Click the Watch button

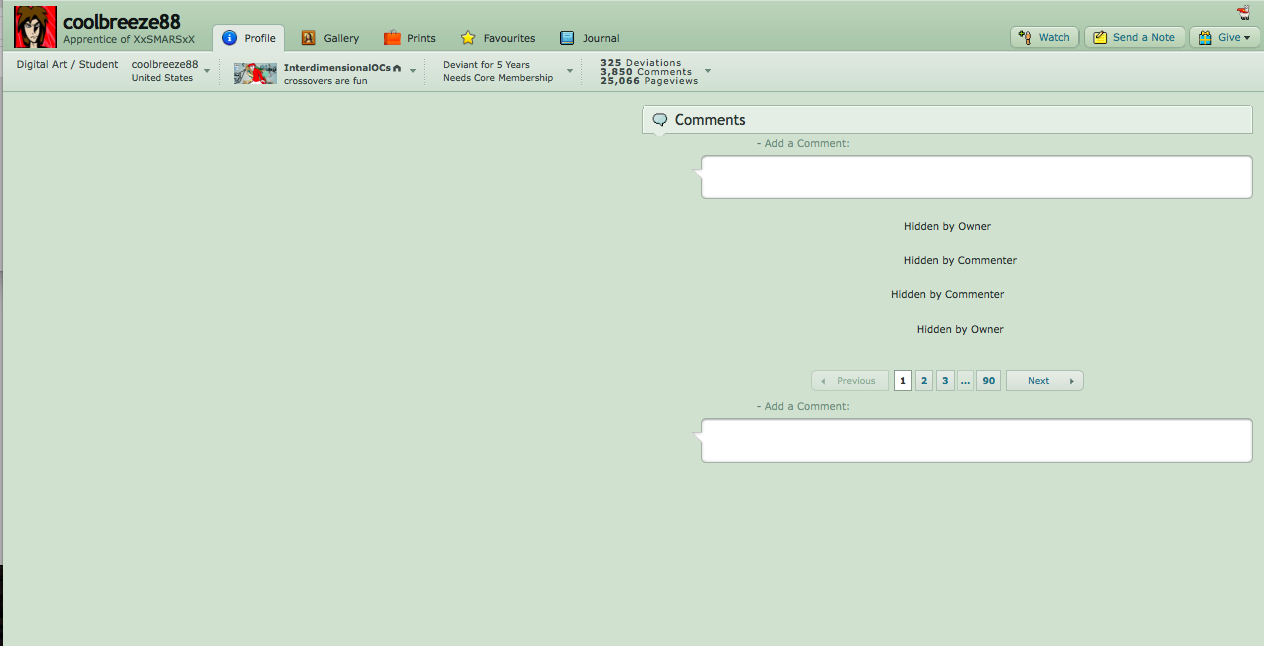click(x=1044, y=37)
